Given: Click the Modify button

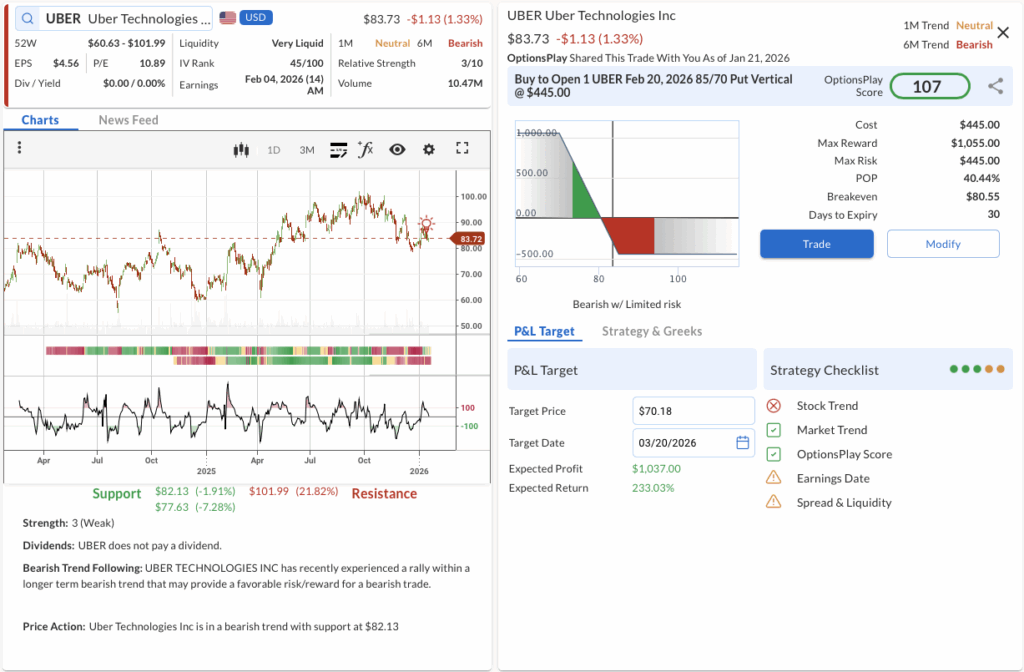Looking at the screenshot, I should 942,244.
